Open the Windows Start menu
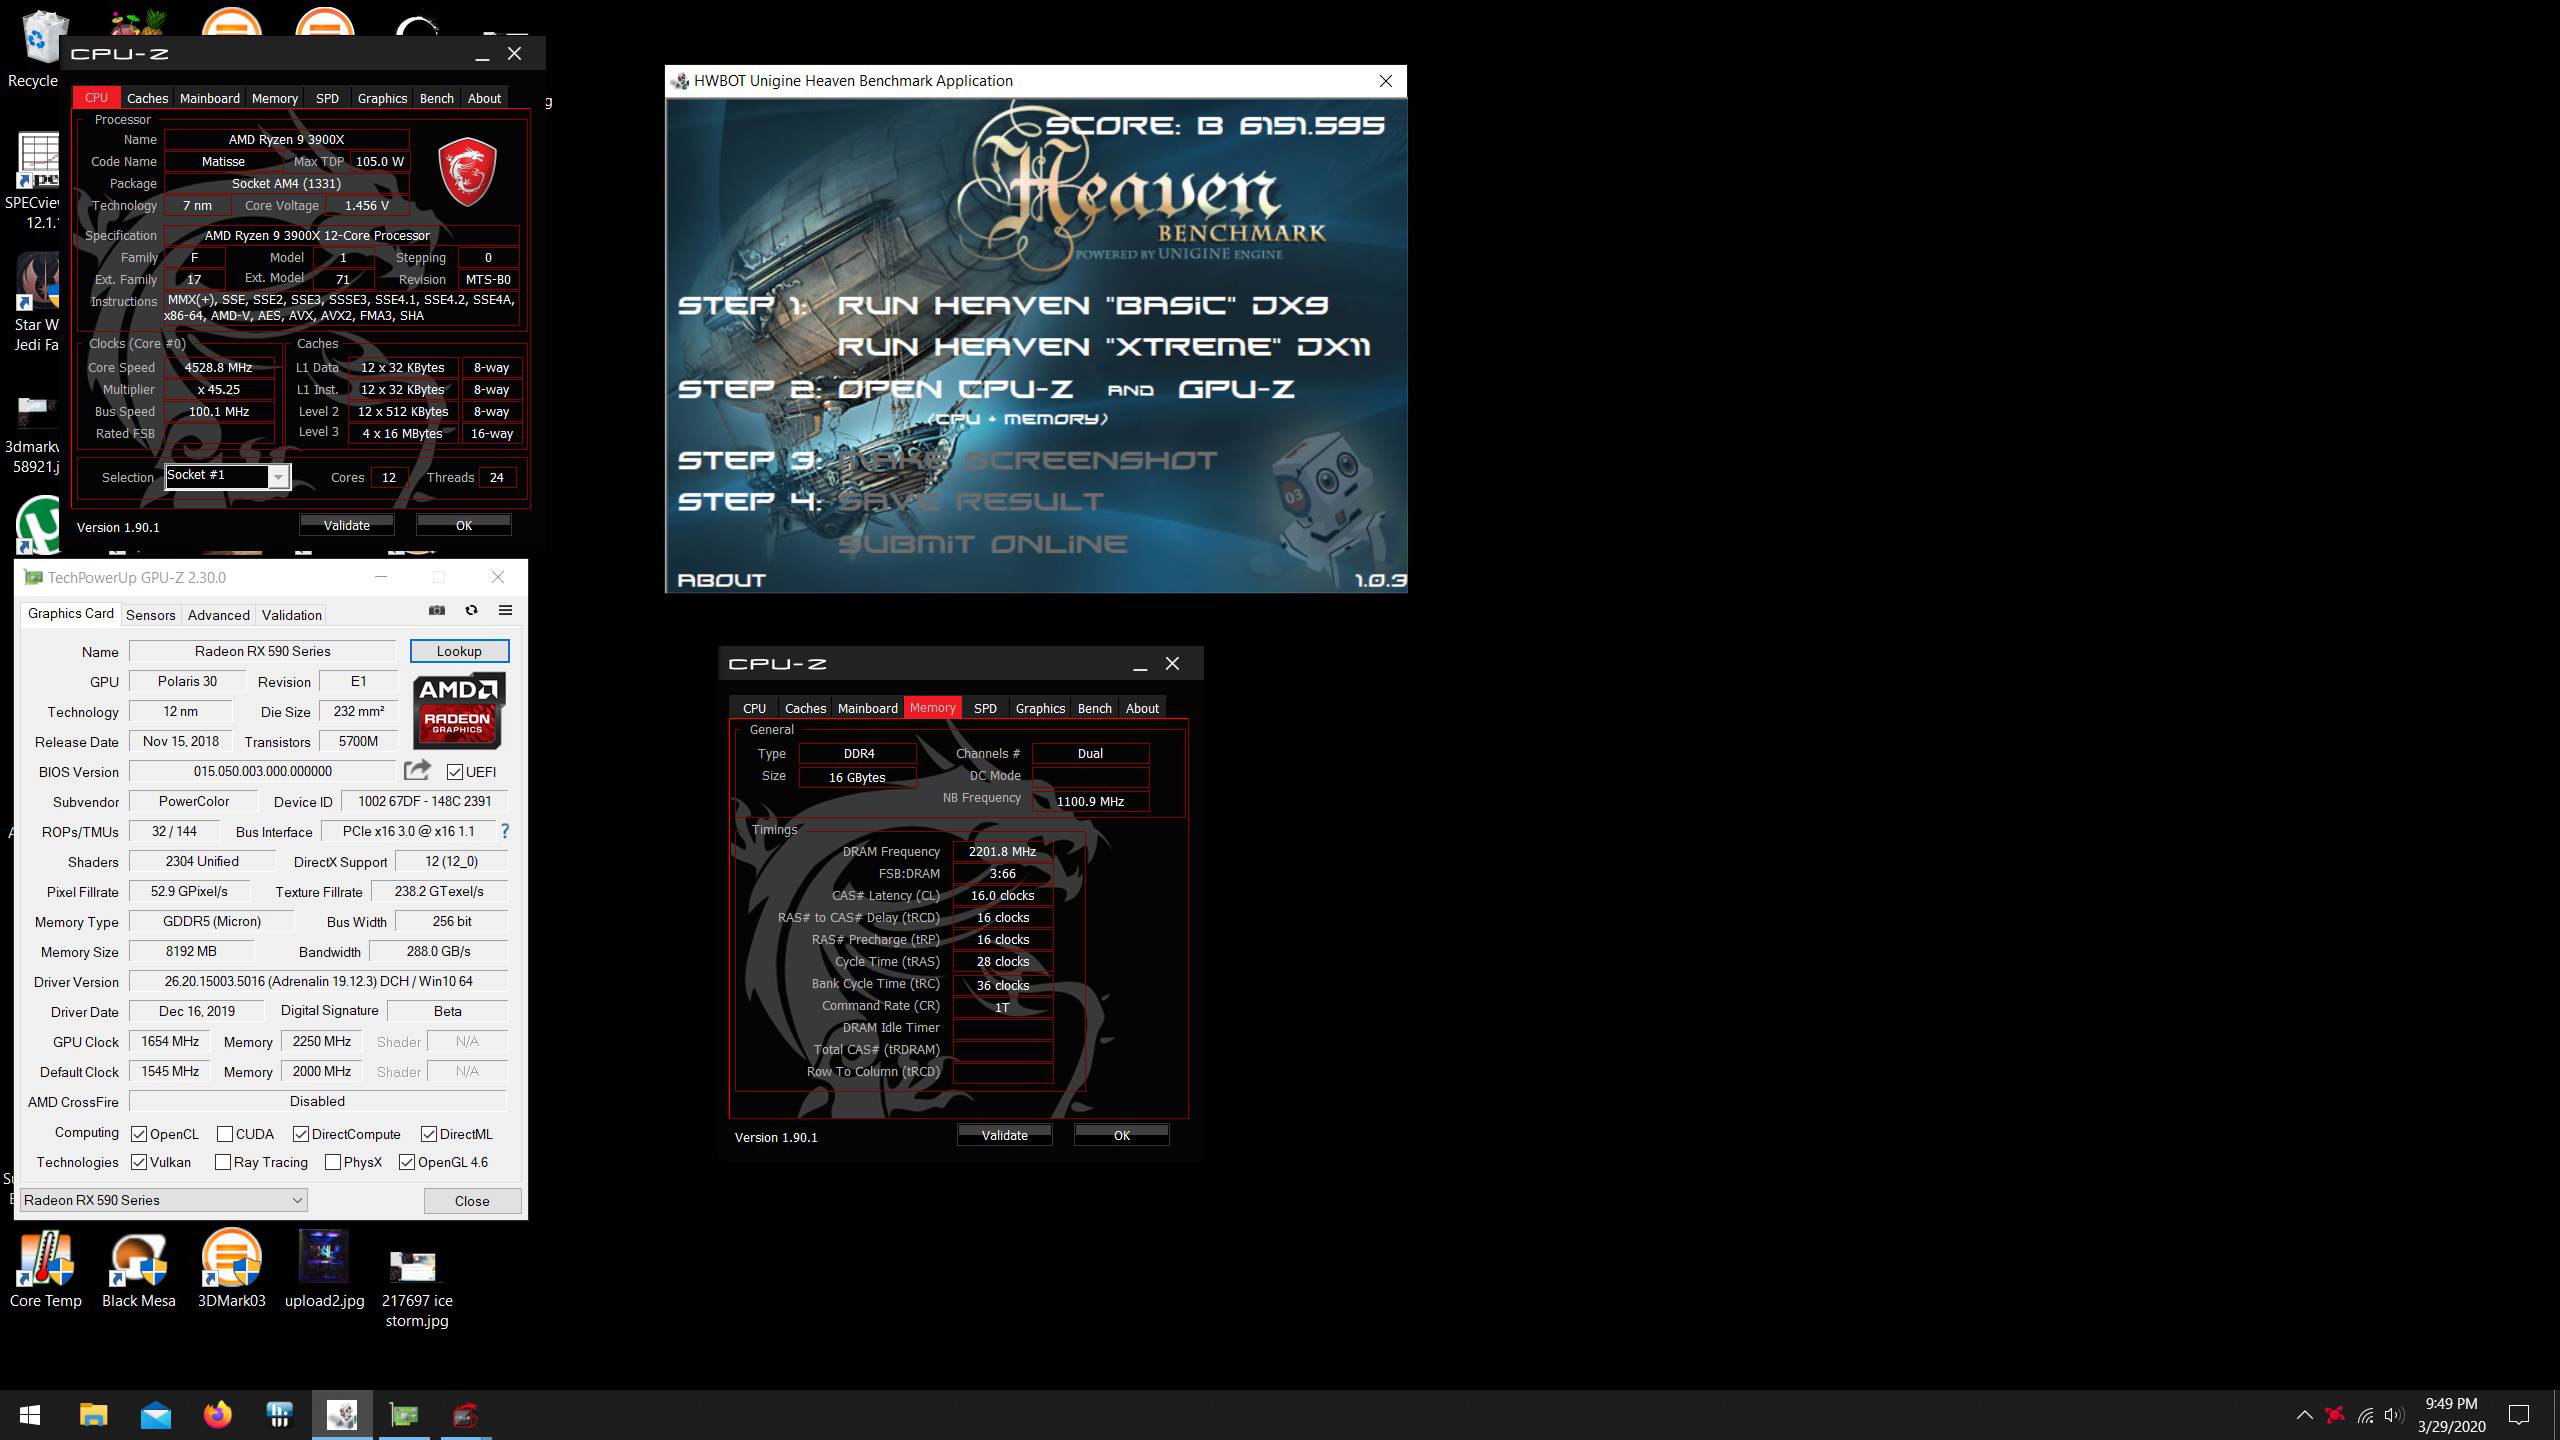The width and height of the screenshot is (2560, 1440). 30,1415
